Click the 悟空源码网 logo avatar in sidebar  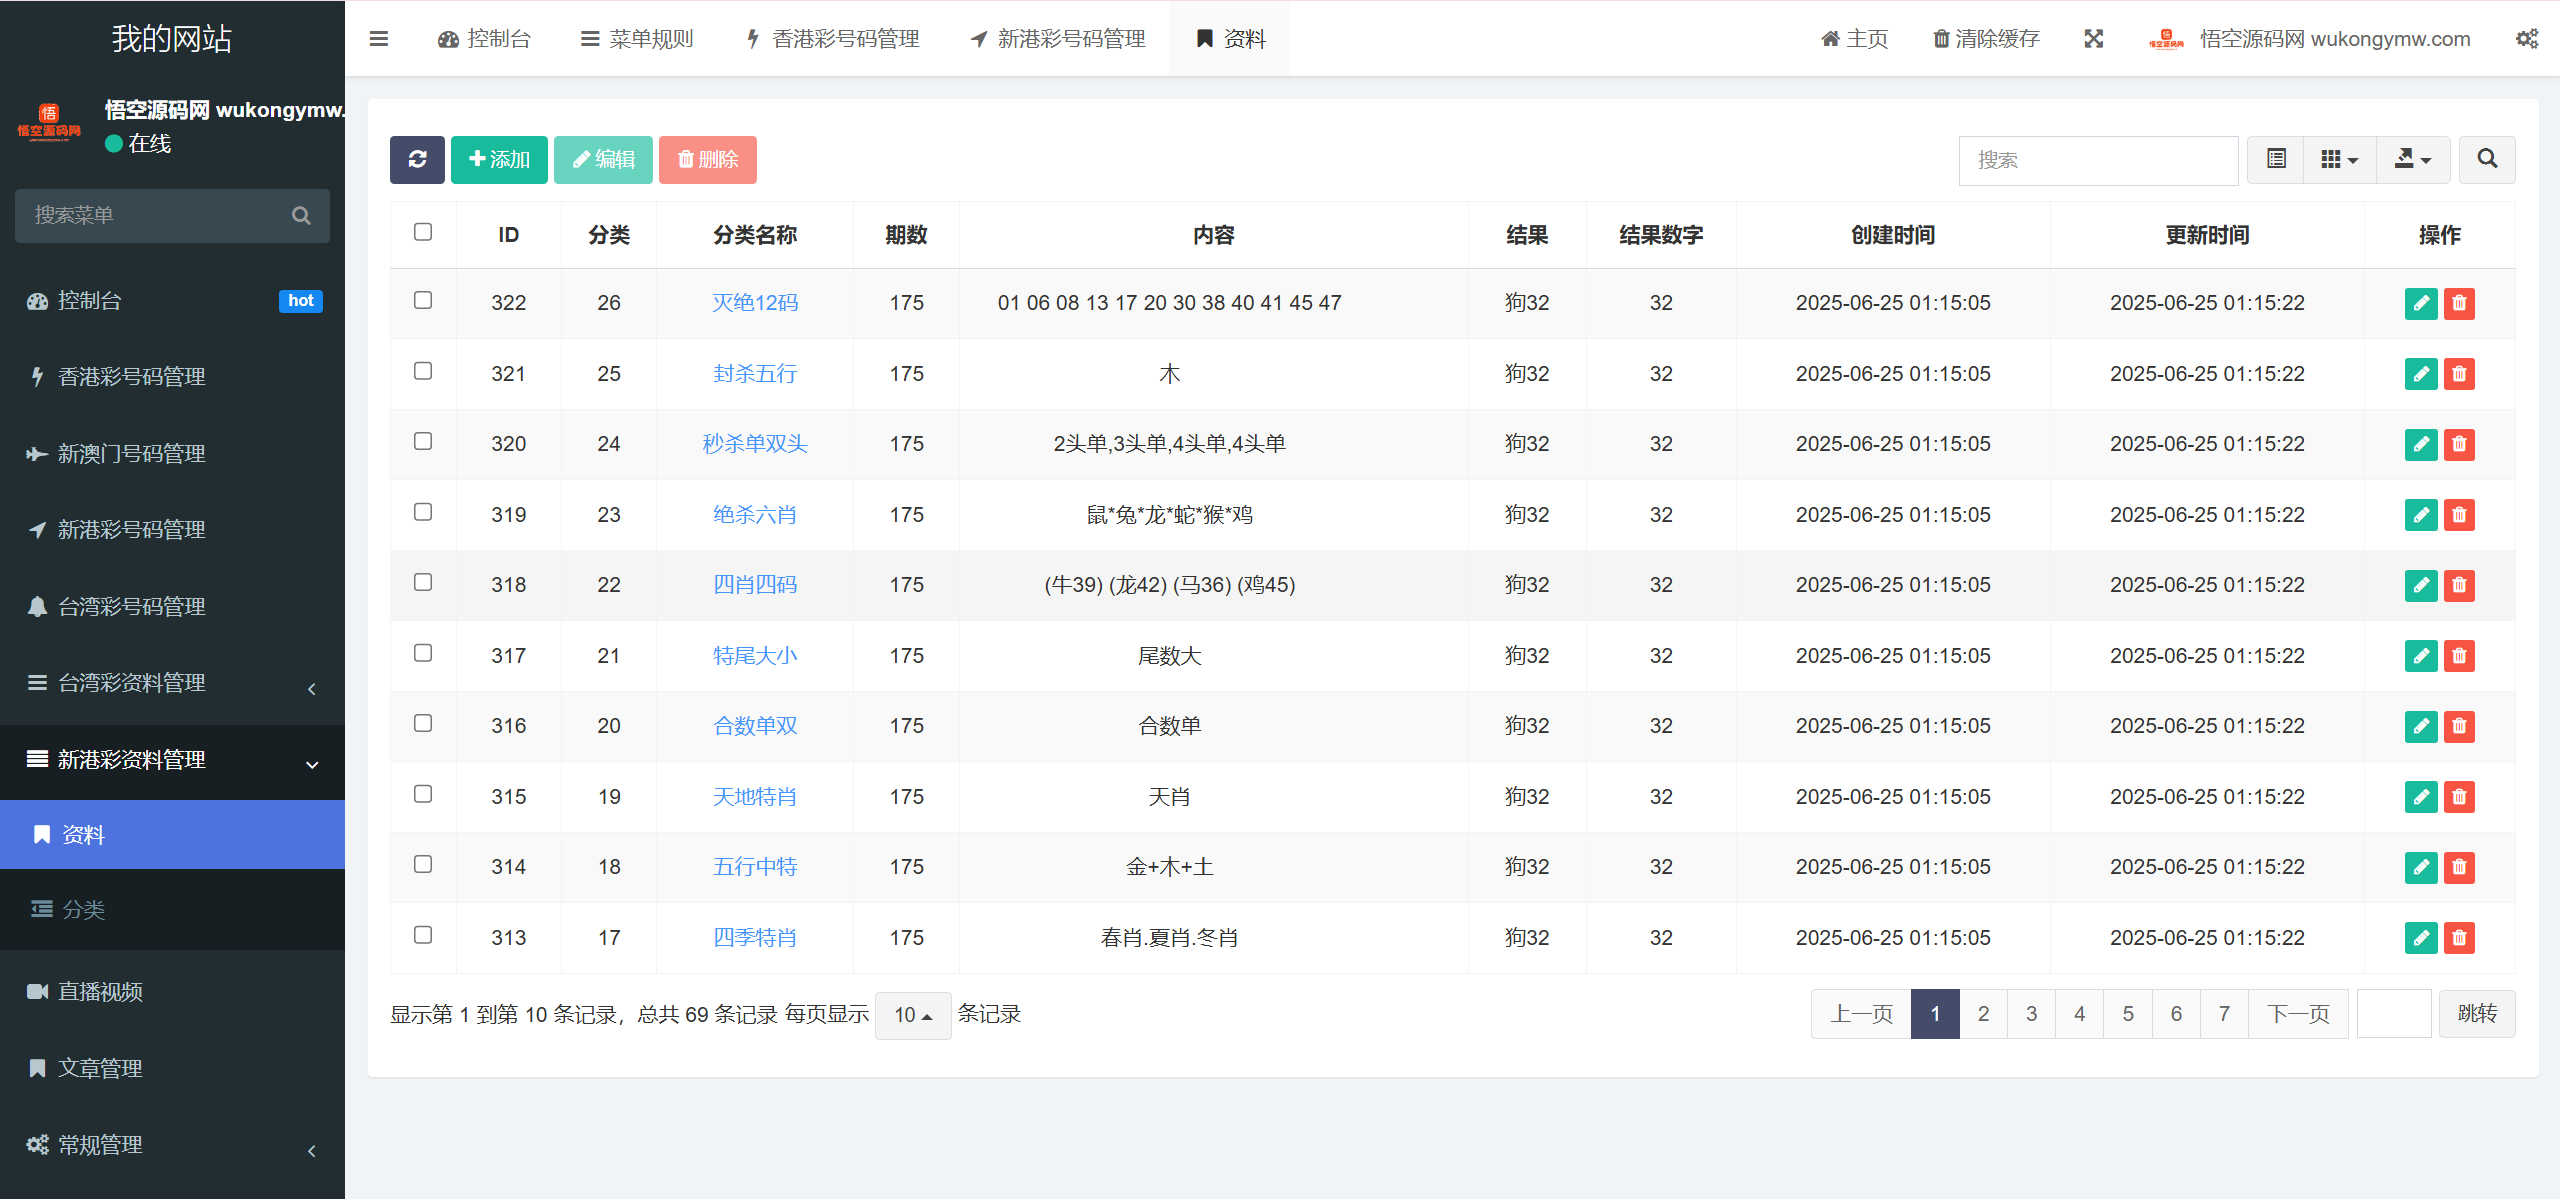(x=49, y=124)
